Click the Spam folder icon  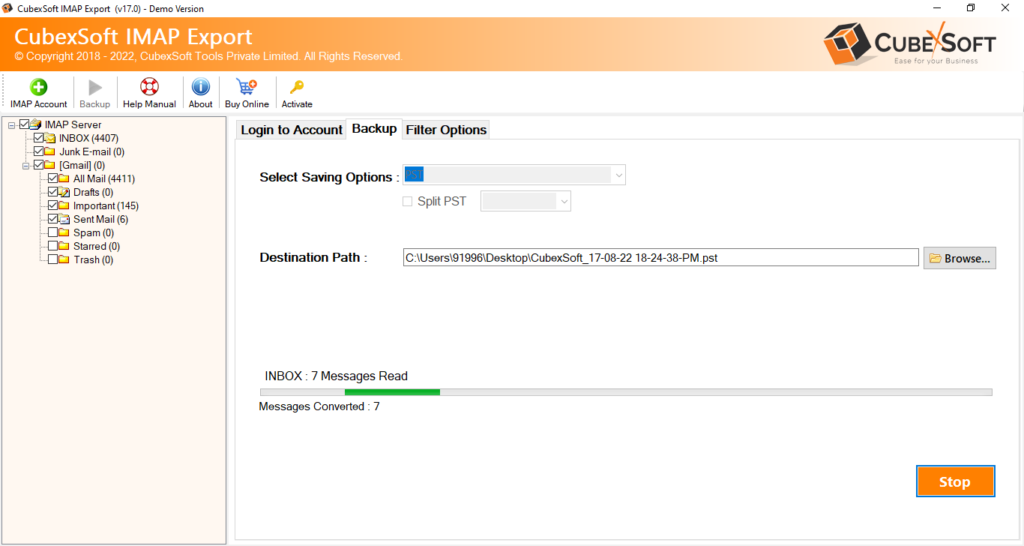click(64, 233)
